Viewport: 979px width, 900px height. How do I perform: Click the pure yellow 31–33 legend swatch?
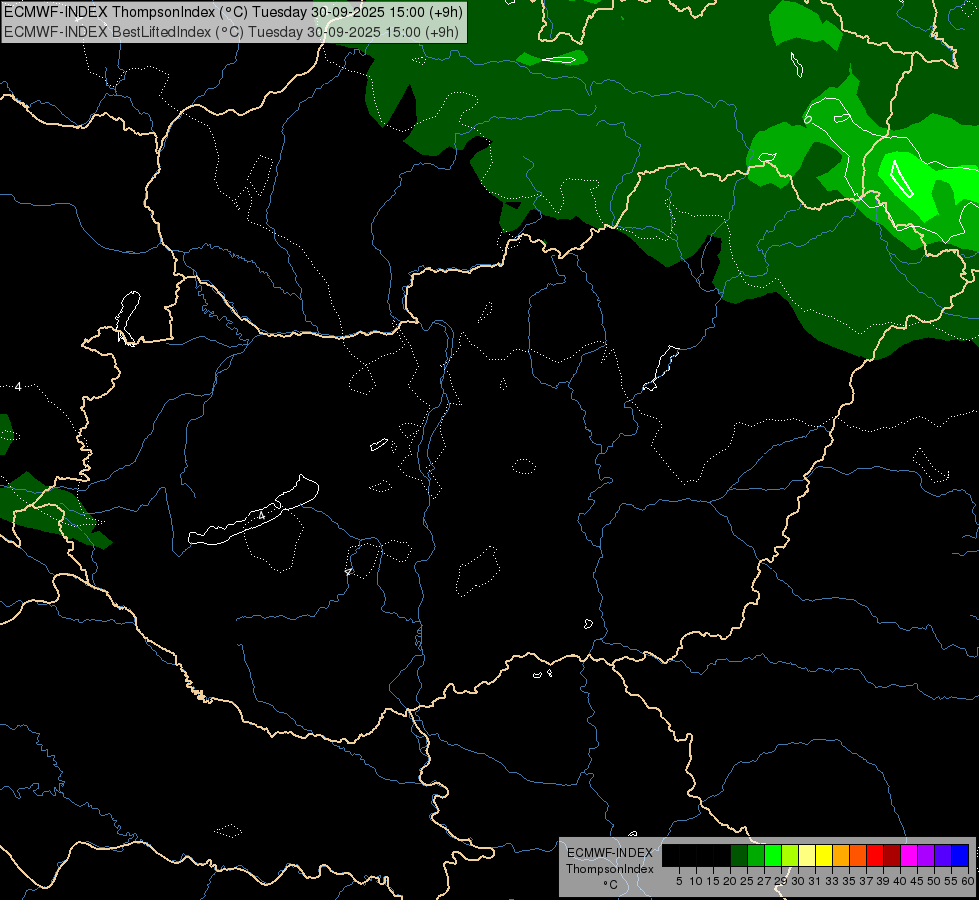tap(824, 855)
